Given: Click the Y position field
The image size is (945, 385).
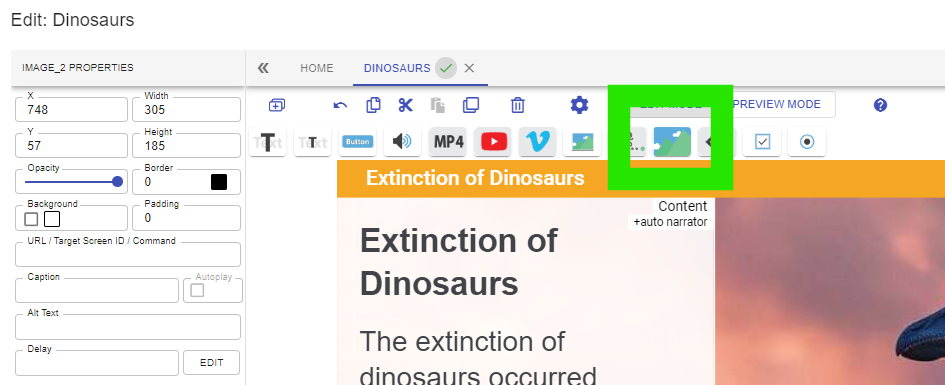Looking at the screenshot, I should coord(71,145).
